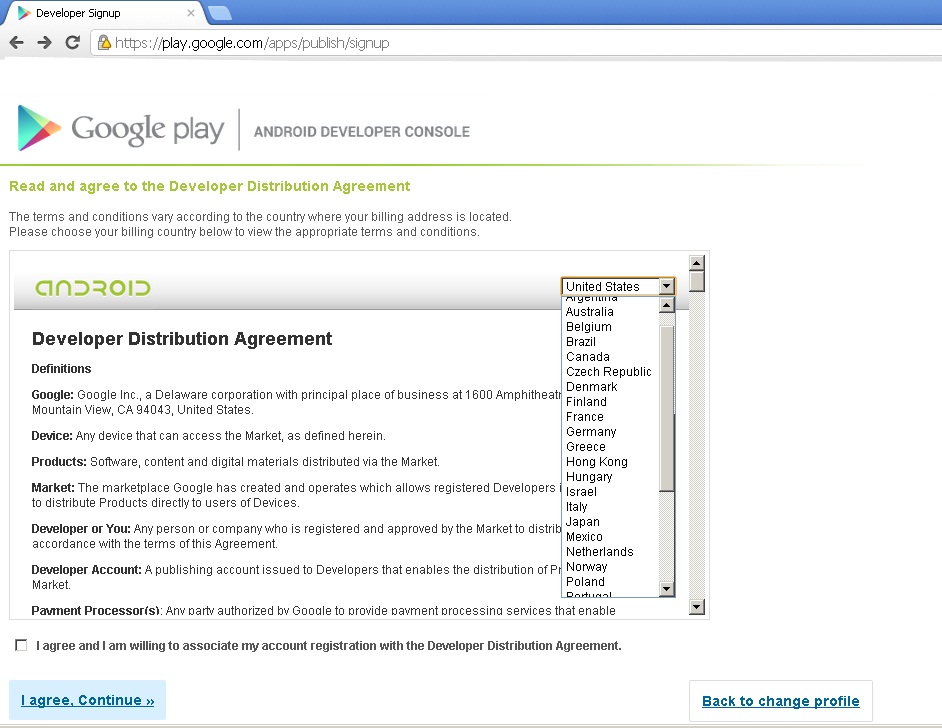
Task: Select Denmark in the country list
Action: (610, 387)
